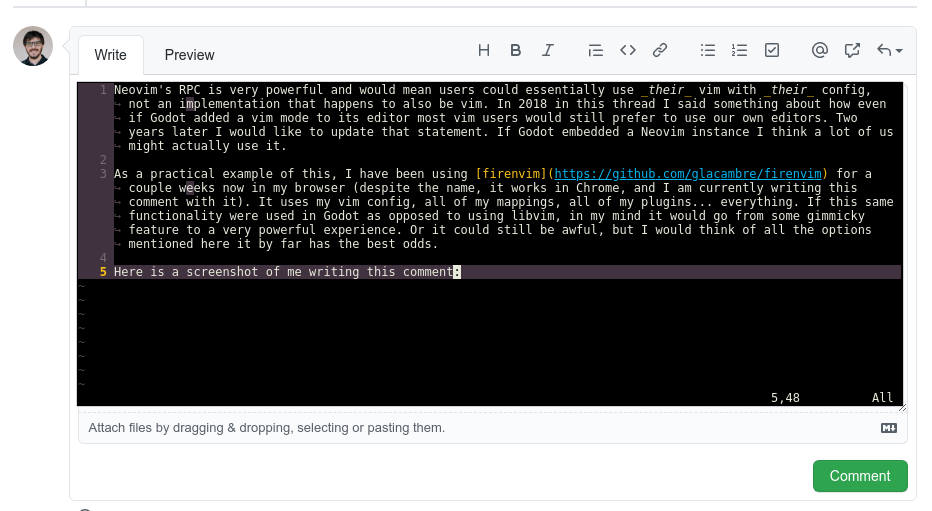Click current line number 5 in gutter
Image resolution: width=932 pixels, height=511 pixels.
103,272
